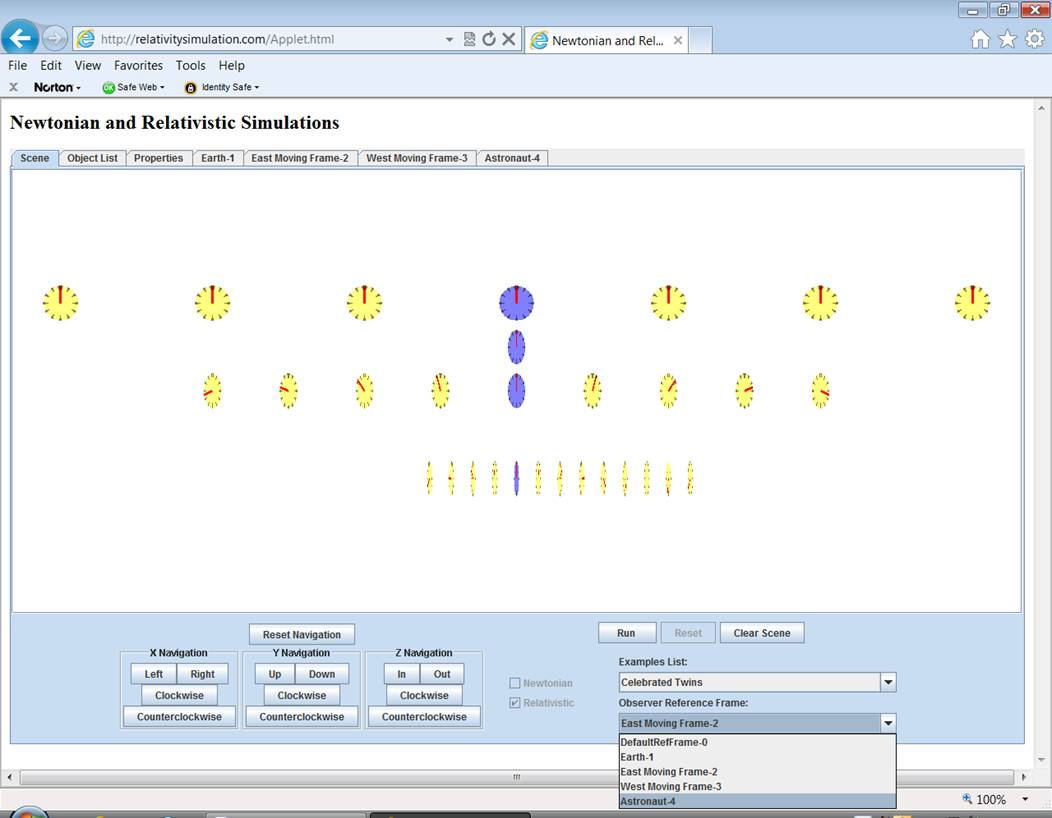Open the West Moving Frame-3 tab

[416, 158]
